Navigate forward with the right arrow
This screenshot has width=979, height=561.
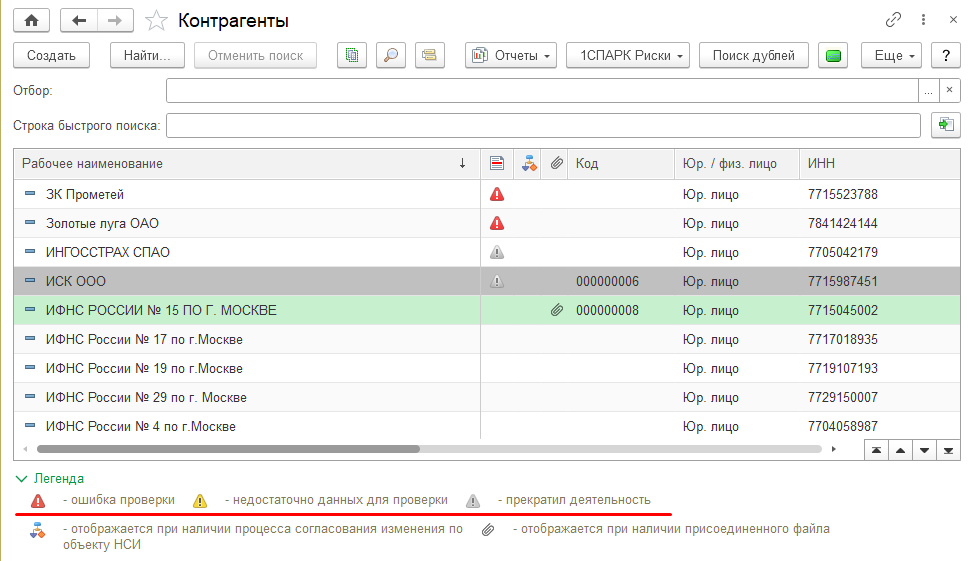point(115,21)
